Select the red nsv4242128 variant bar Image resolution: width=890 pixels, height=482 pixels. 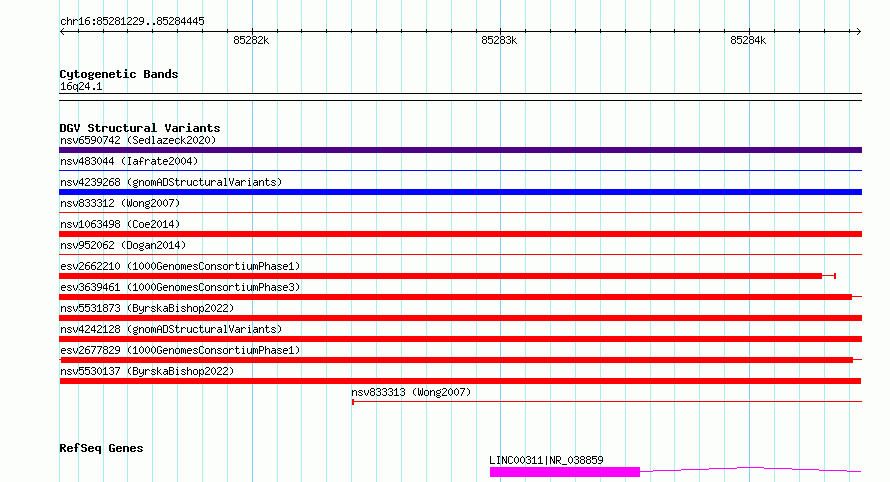(460, 339)
